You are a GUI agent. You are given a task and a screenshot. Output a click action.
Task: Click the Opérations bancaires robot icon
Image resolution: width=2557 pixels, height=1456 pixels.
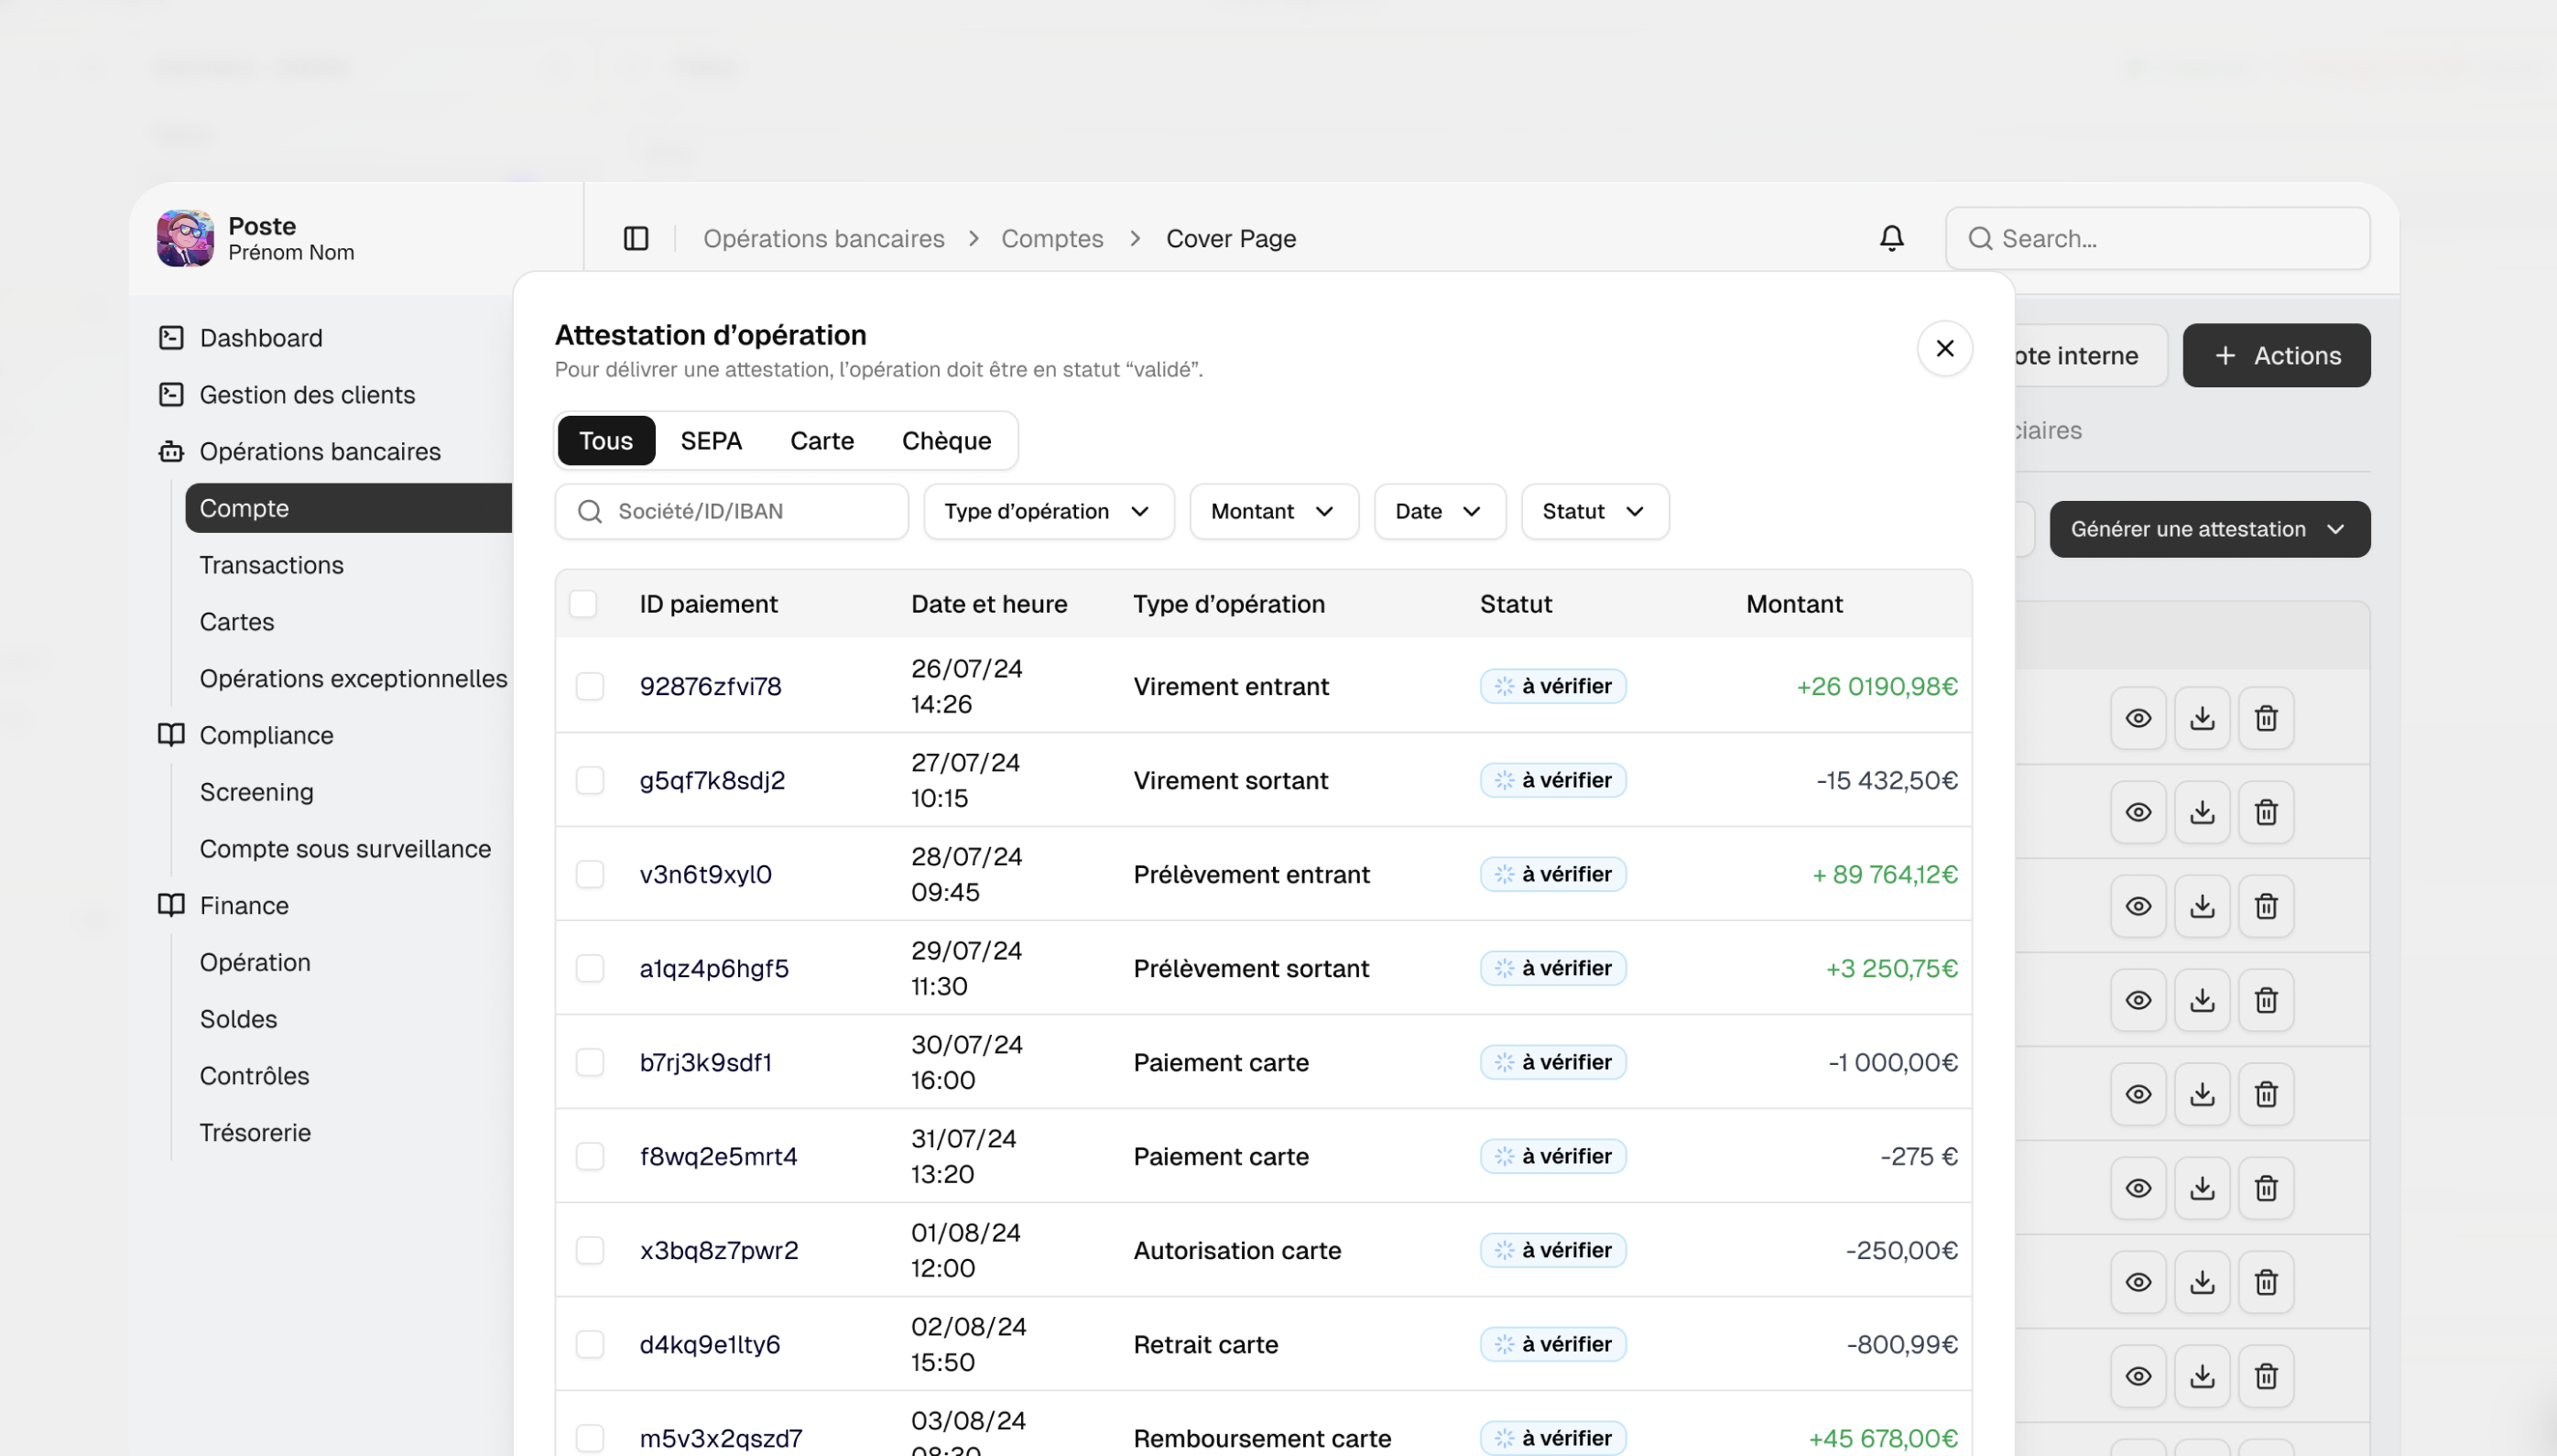pyautogui.click(x=171, y=451)
